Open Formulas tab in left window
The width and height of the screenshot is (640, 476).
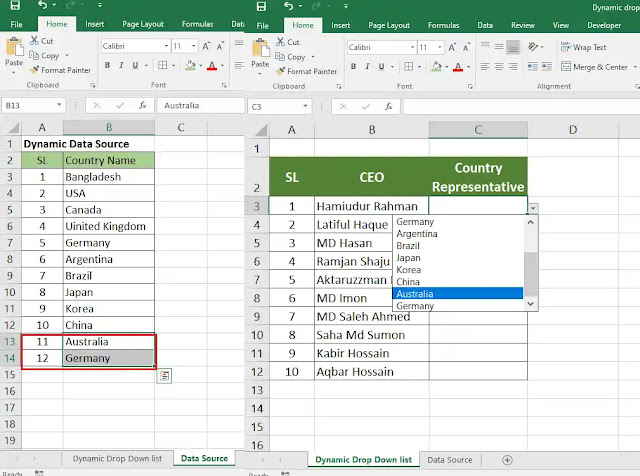point(197,24)
